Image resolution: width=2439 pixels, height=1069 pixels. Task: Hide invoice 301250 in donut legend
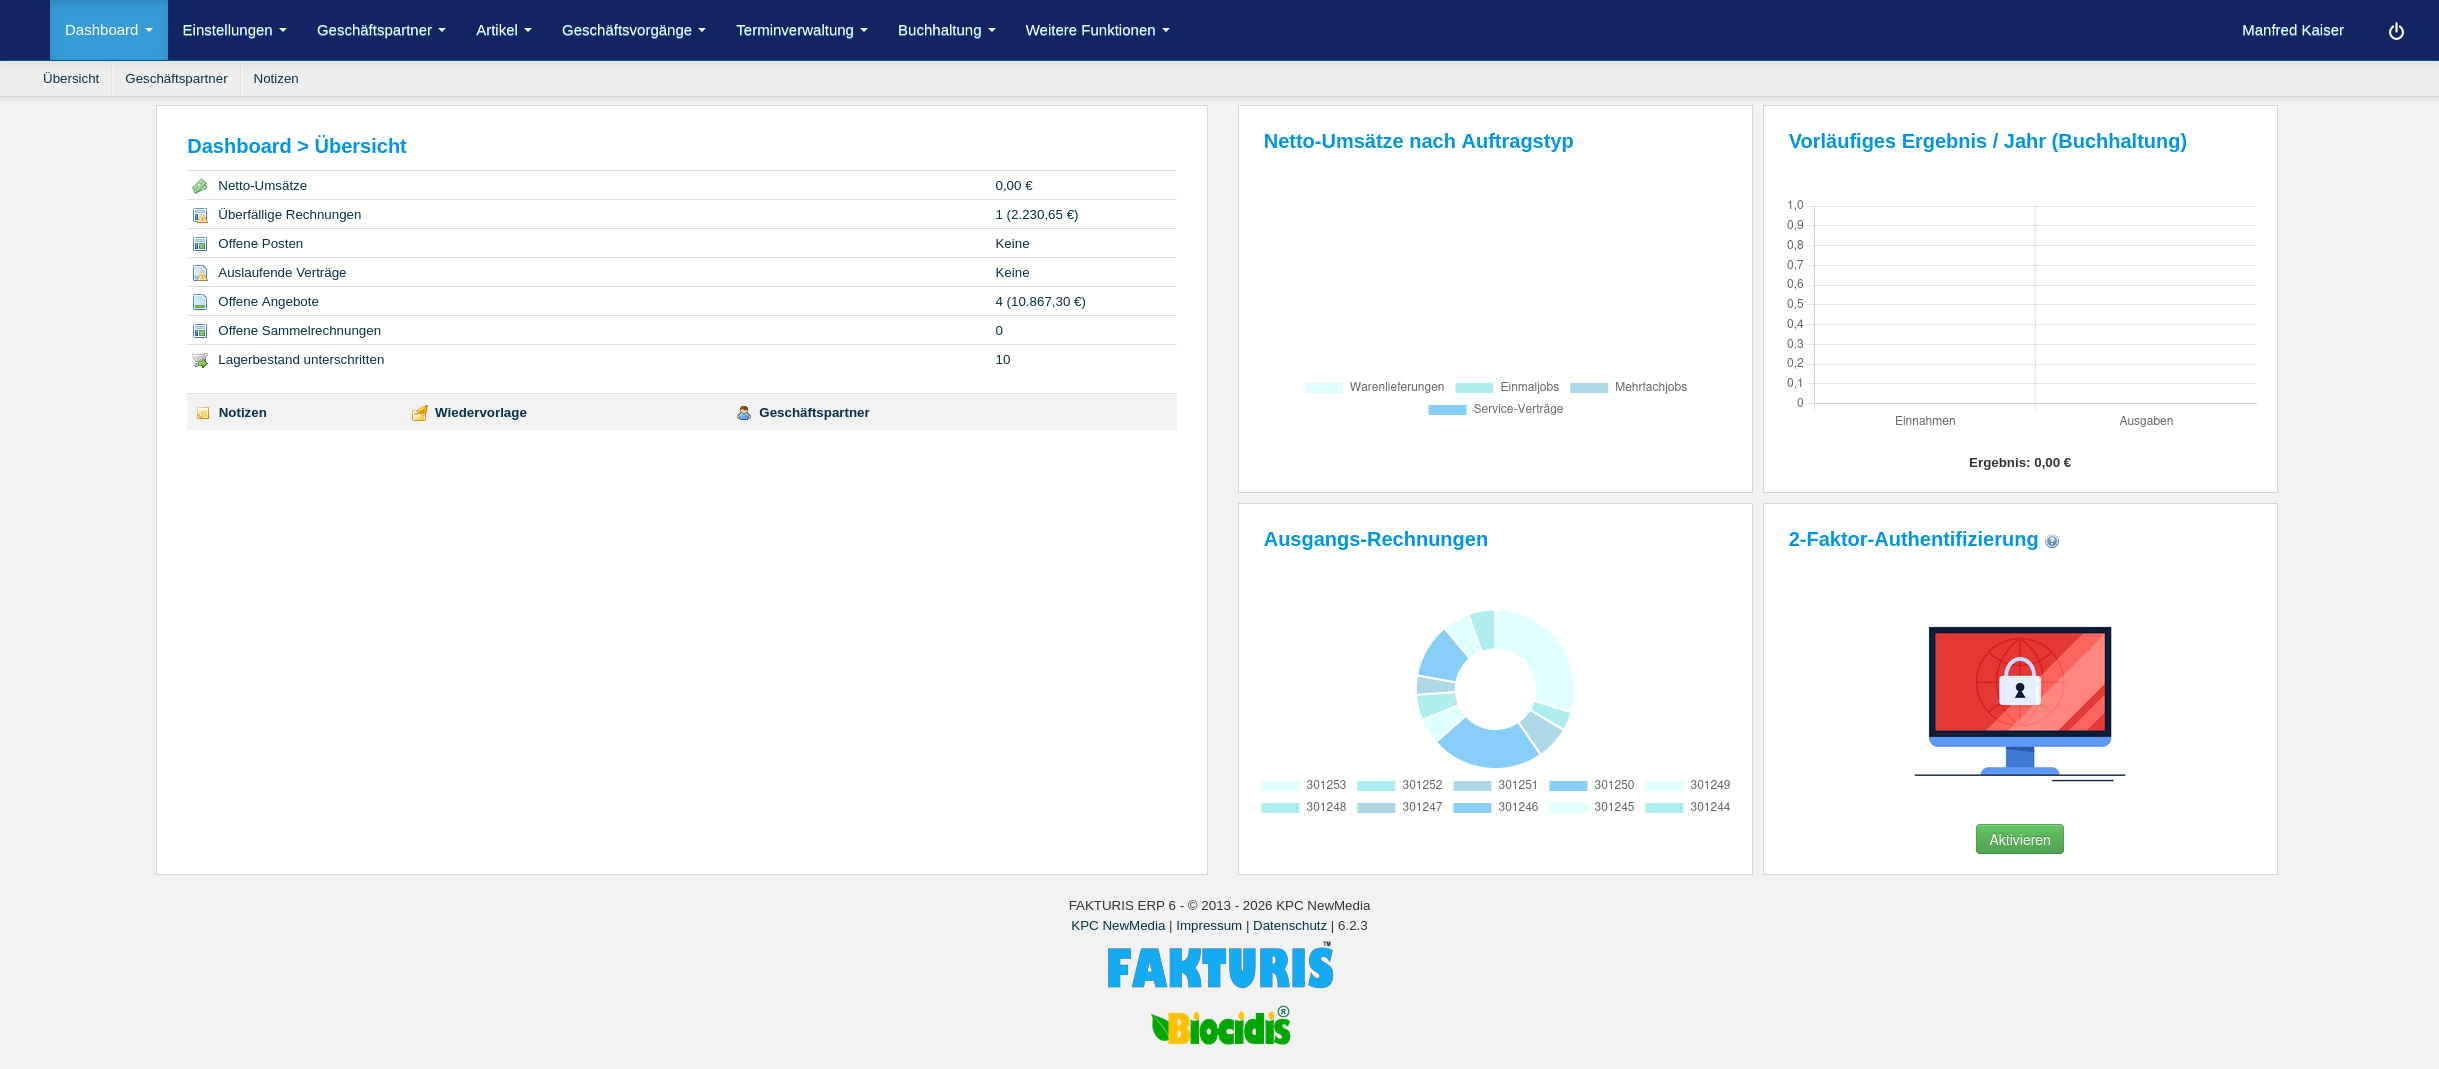click(1591, 785)
